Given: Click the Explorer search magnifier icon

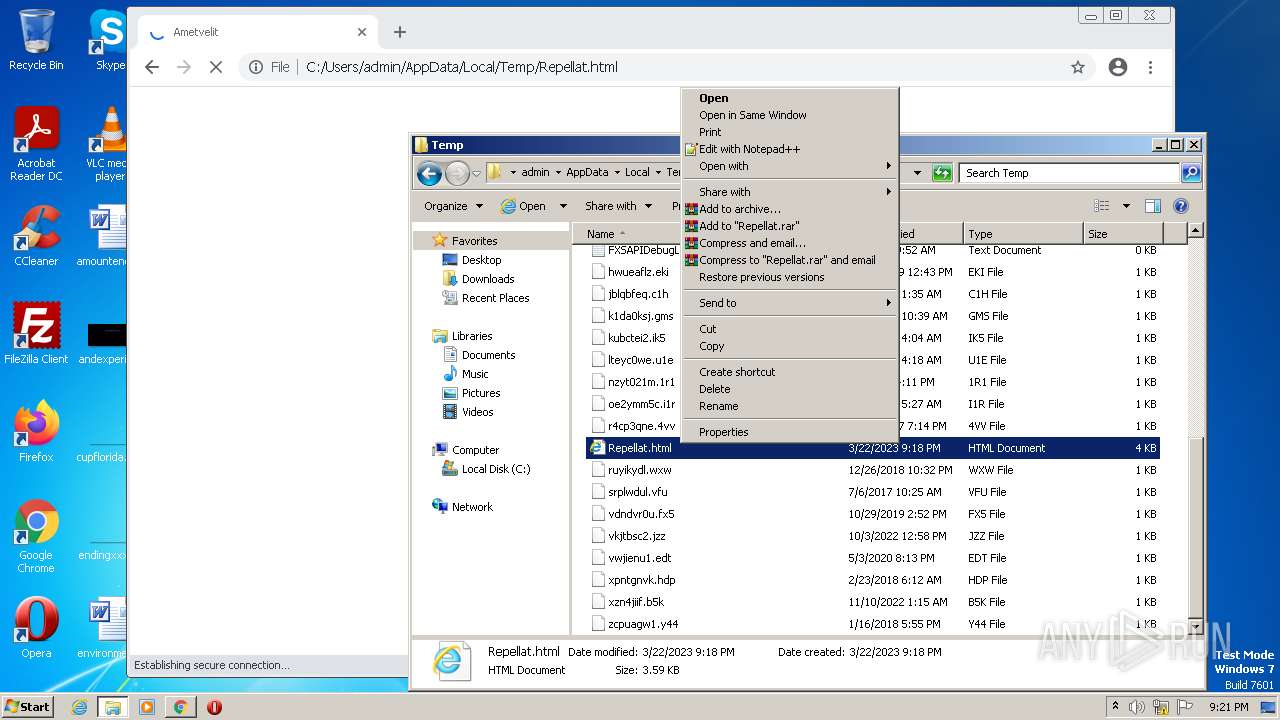Looking at the screenshot, I should click(1190, 173).
